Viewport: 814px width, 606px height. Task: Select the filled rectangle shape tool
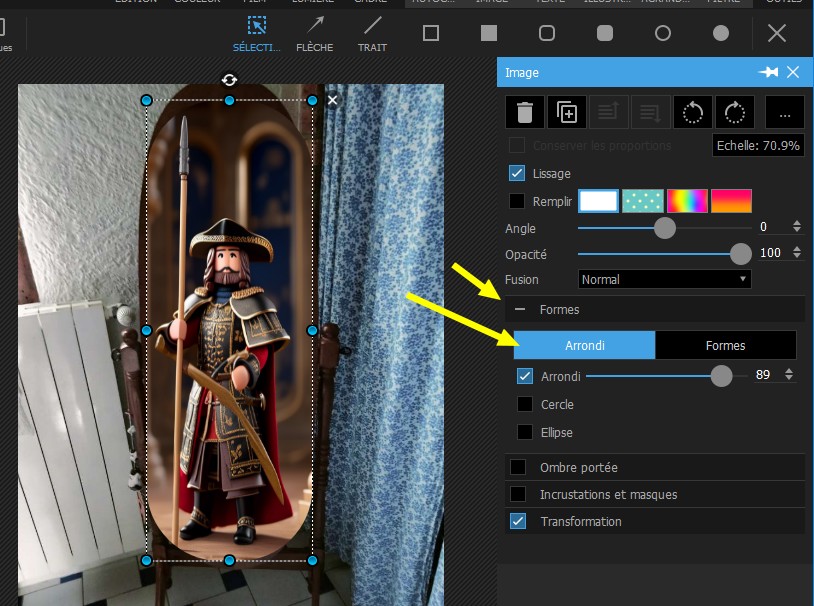[489, 33]
